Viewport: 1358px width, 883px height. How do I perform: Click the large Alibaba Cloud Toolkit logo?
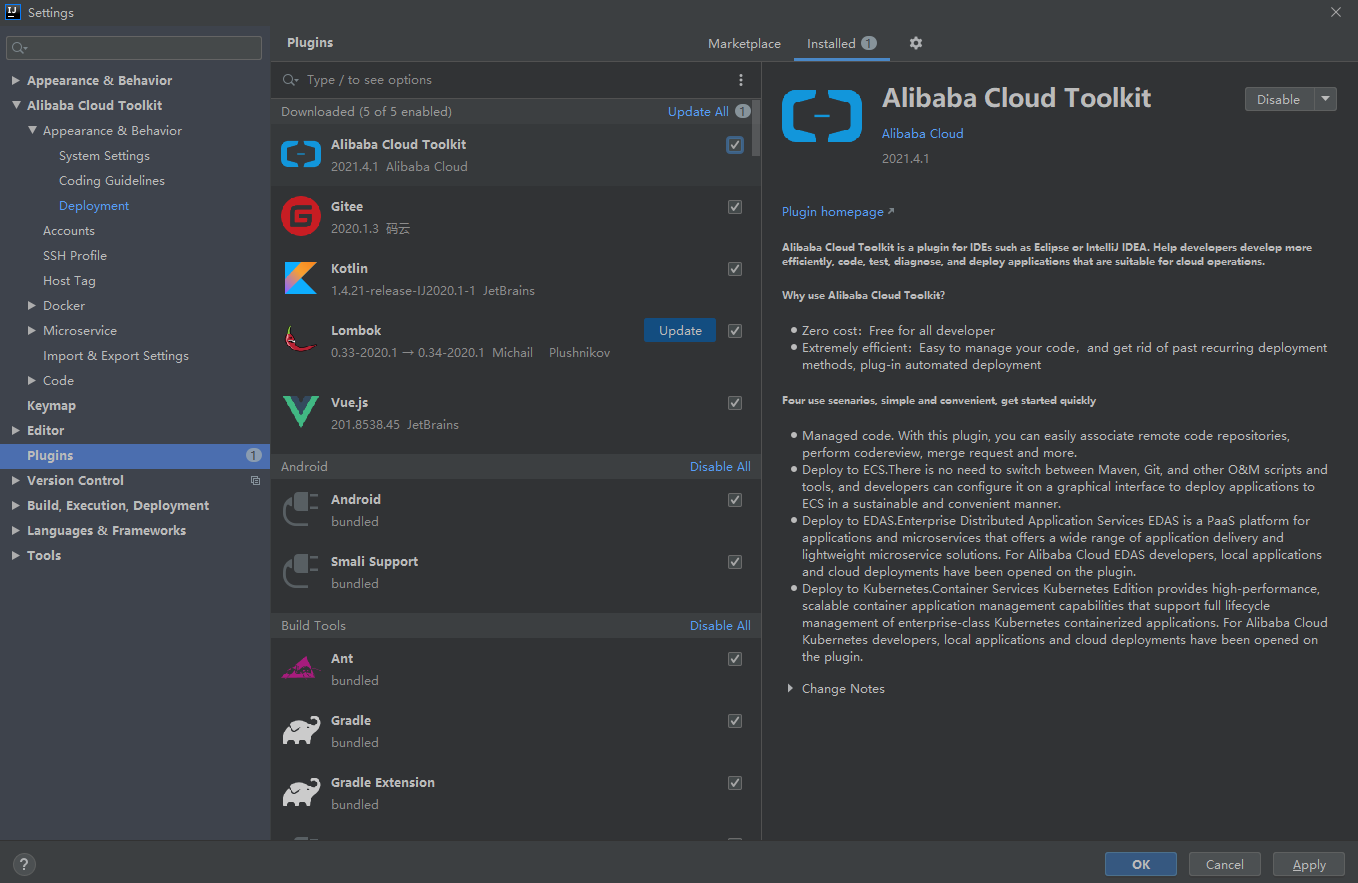pyautogui.click(x=822, y=115)
